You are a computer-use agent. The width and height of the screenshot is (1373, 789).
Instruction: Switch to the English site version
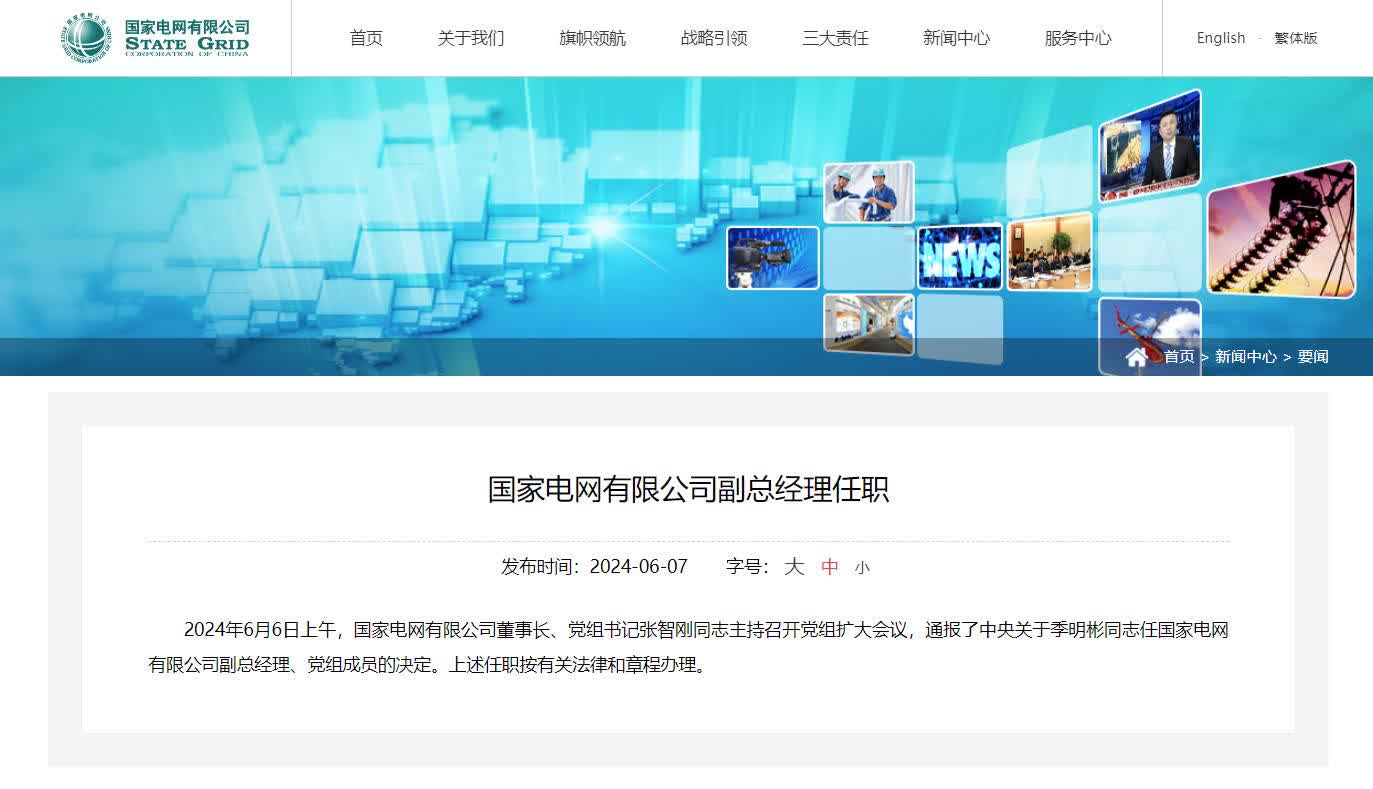[x=1220, y=38]
